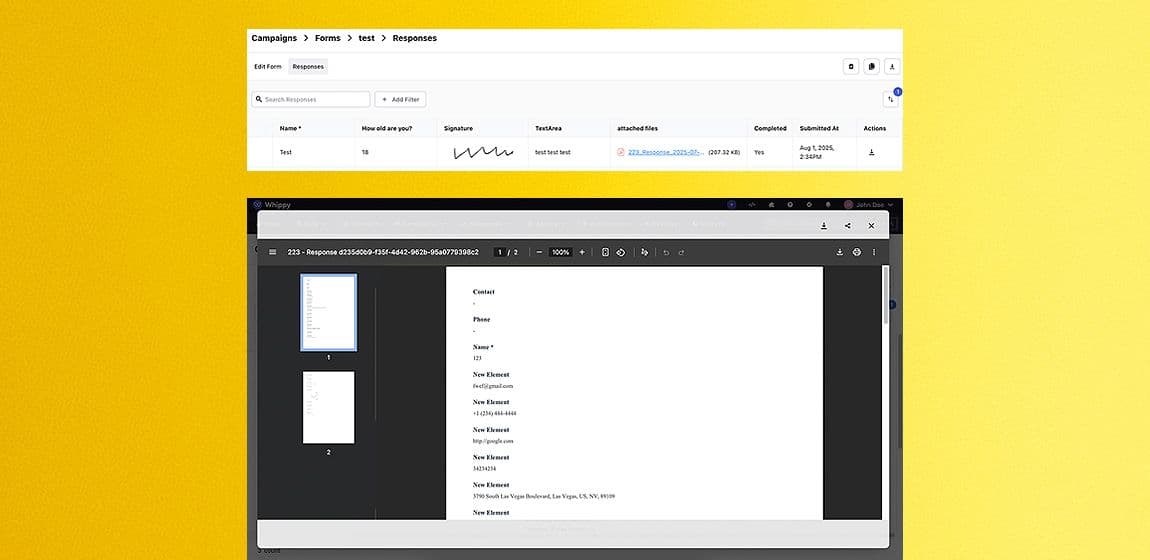Select page 2 thumbnail in PDF sidebar
Viewport: 1150px width, 560px height.
(329, 407)
